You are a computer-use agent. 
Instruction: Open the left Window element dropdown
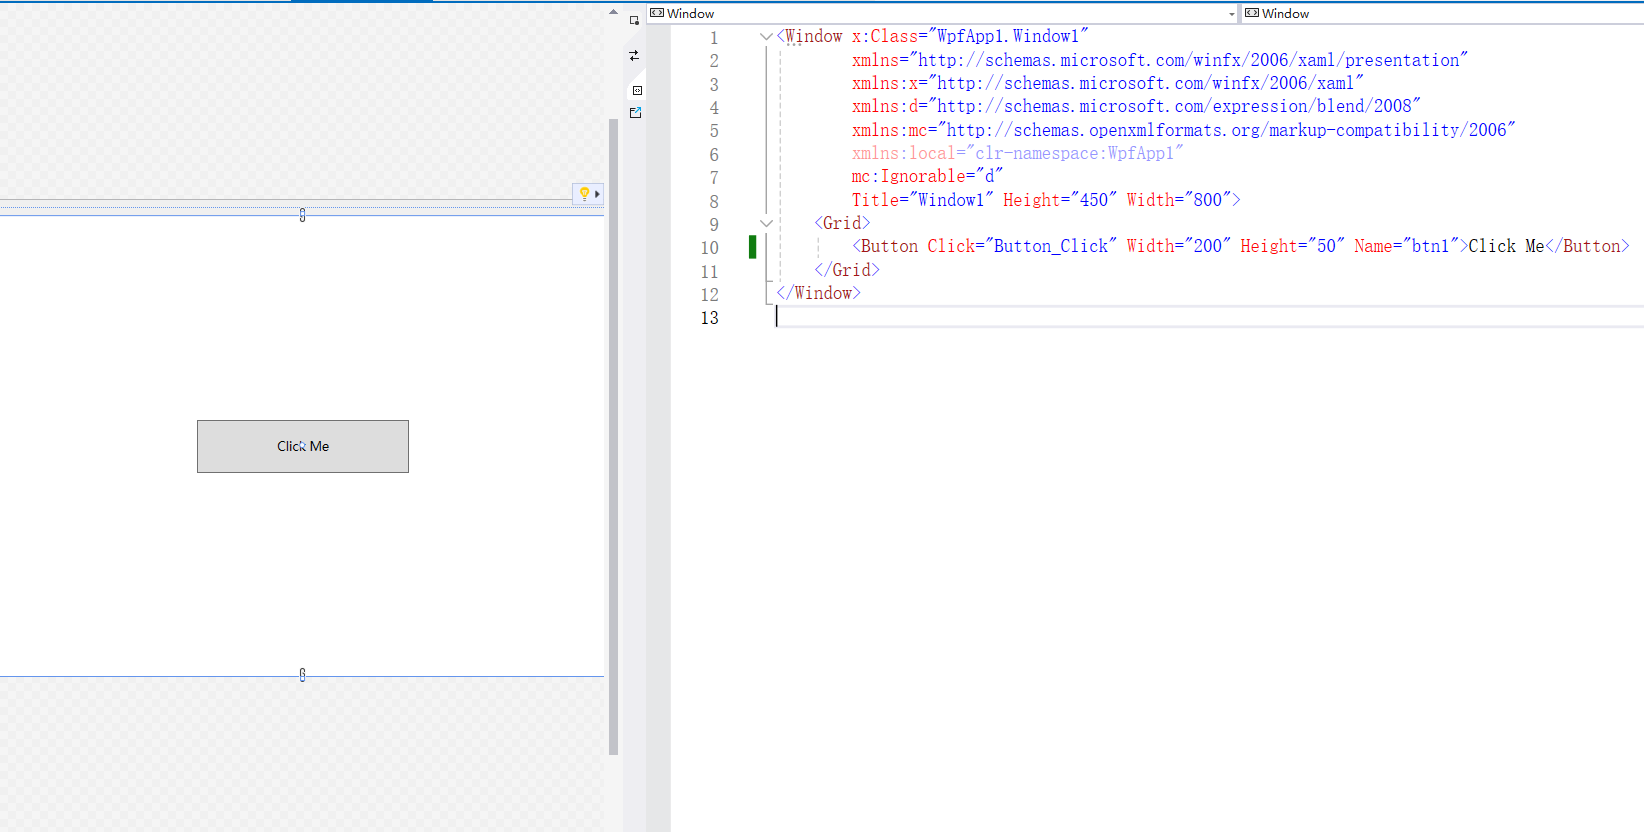[x=1231, y=14]
